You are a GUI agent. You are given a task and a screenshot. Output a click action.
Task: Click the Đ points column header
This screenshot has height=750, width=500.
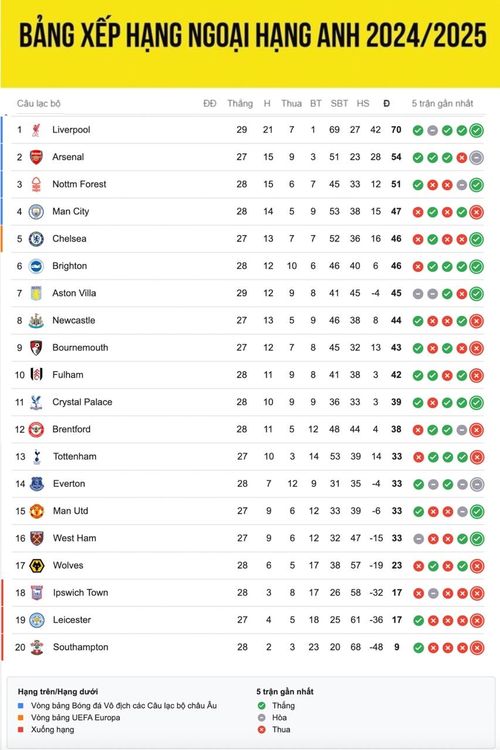coord(387,103)
